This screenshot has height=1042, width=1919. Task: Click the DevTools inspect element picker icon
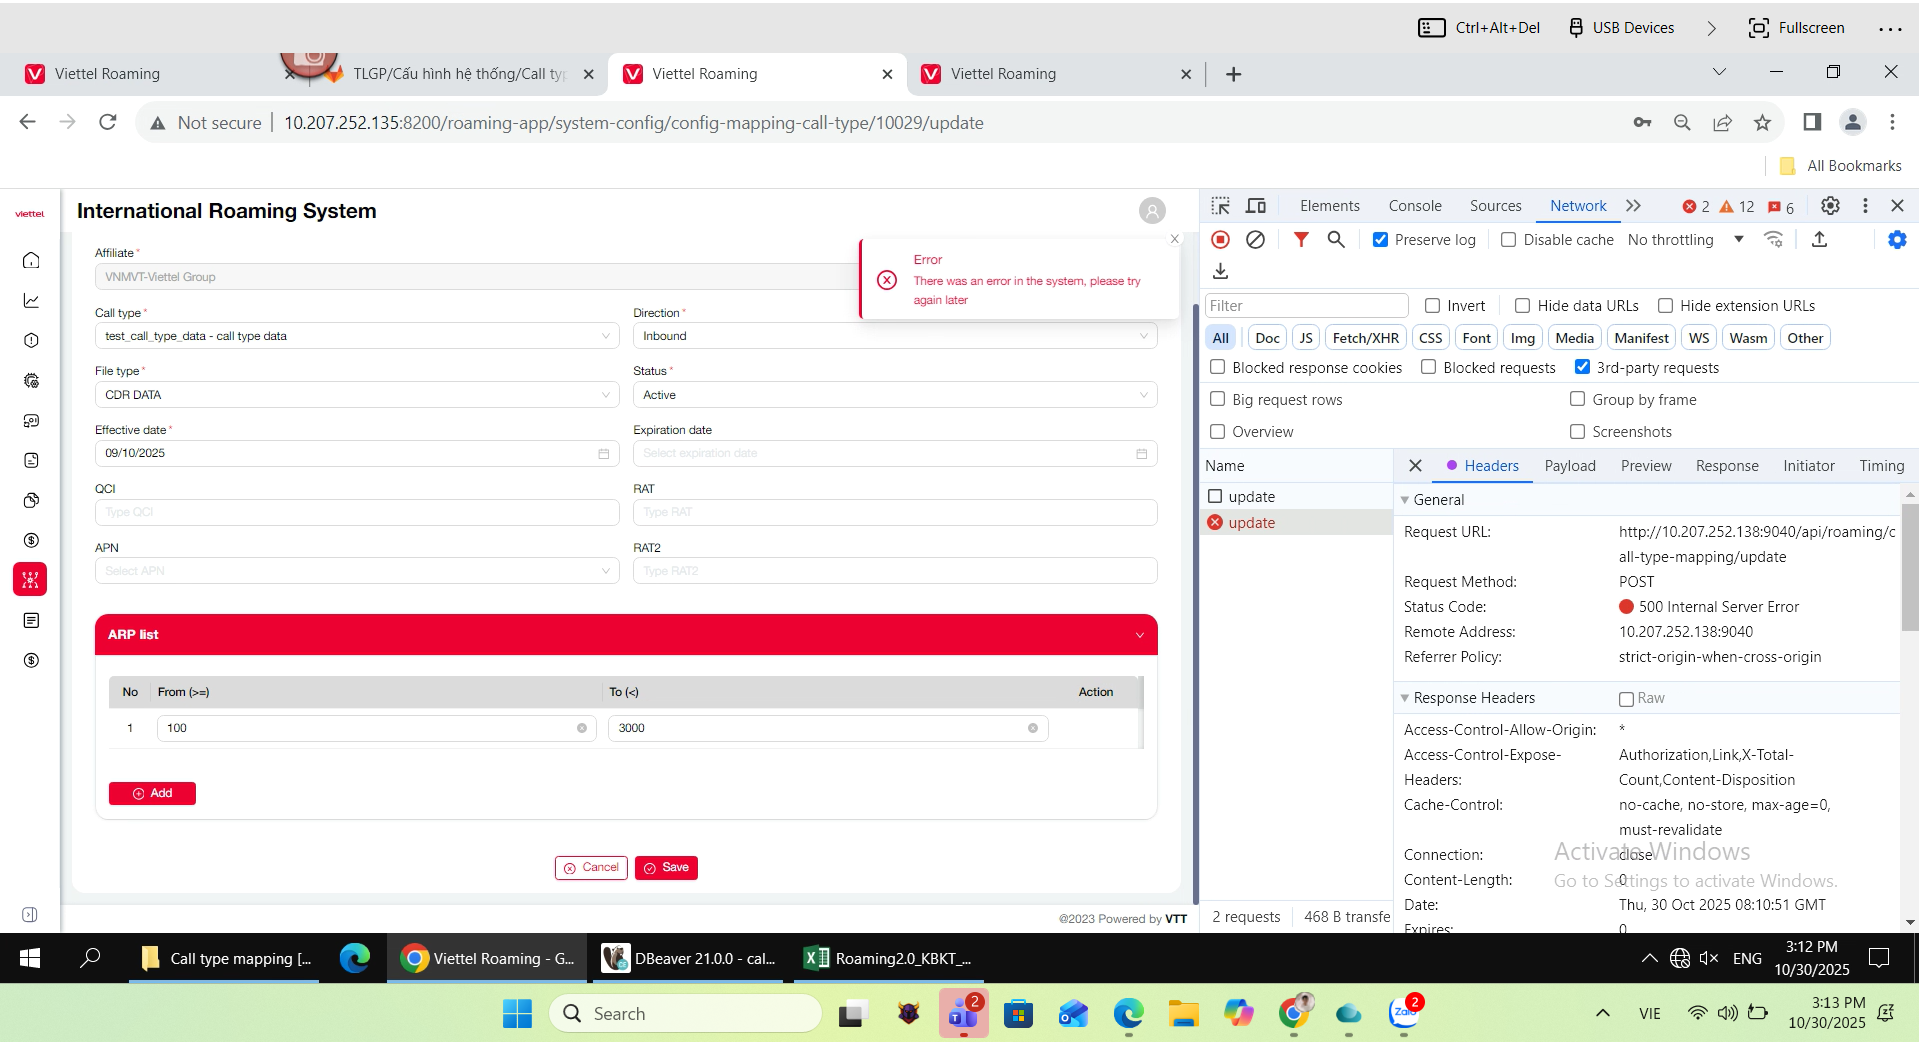[1221, 206]
